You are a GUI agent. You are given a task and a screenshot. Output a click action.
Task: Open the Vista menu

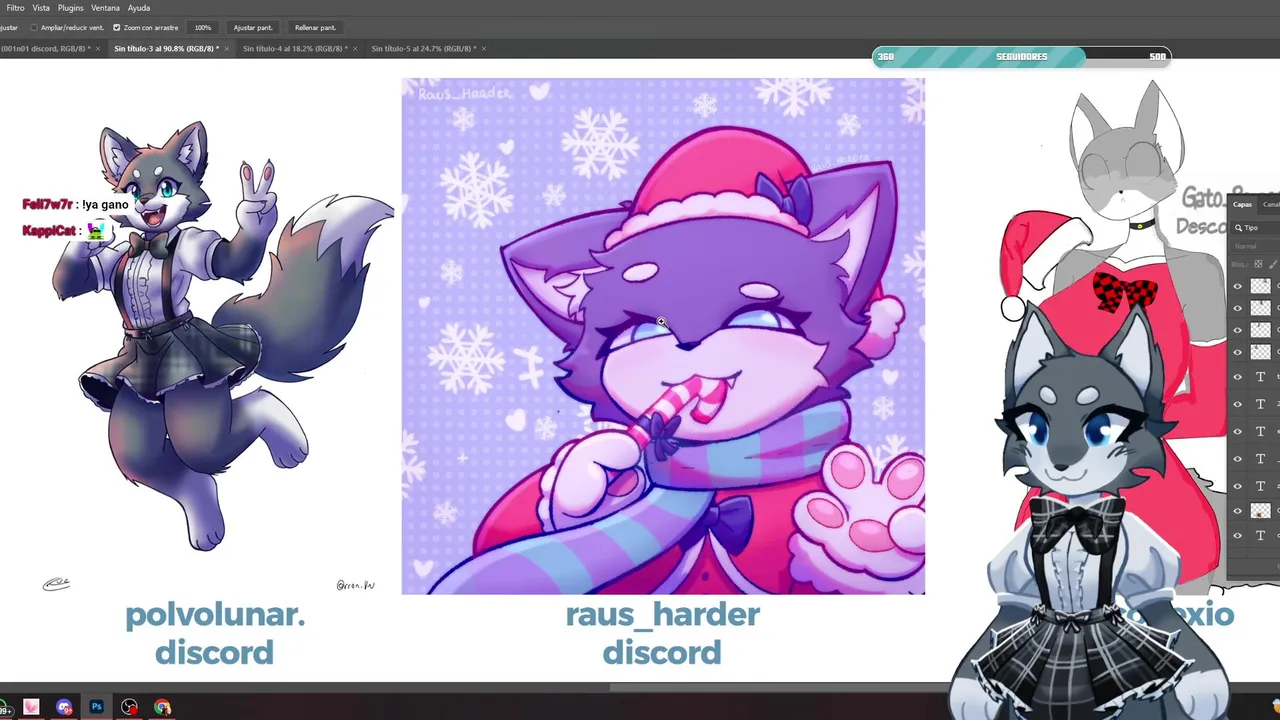41,8
